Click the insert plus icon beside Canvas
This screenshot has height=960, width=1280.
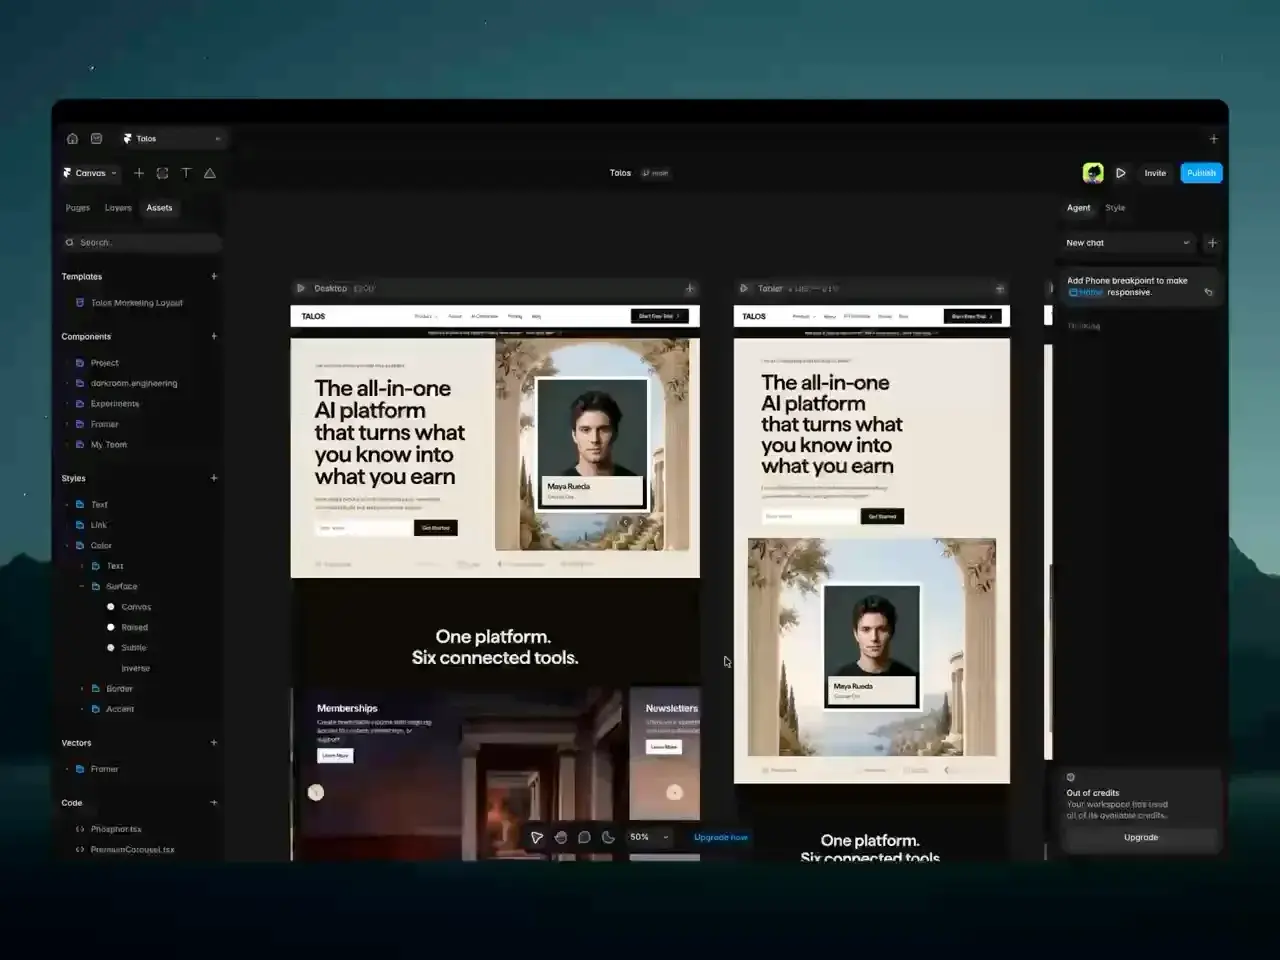[139, 173]
